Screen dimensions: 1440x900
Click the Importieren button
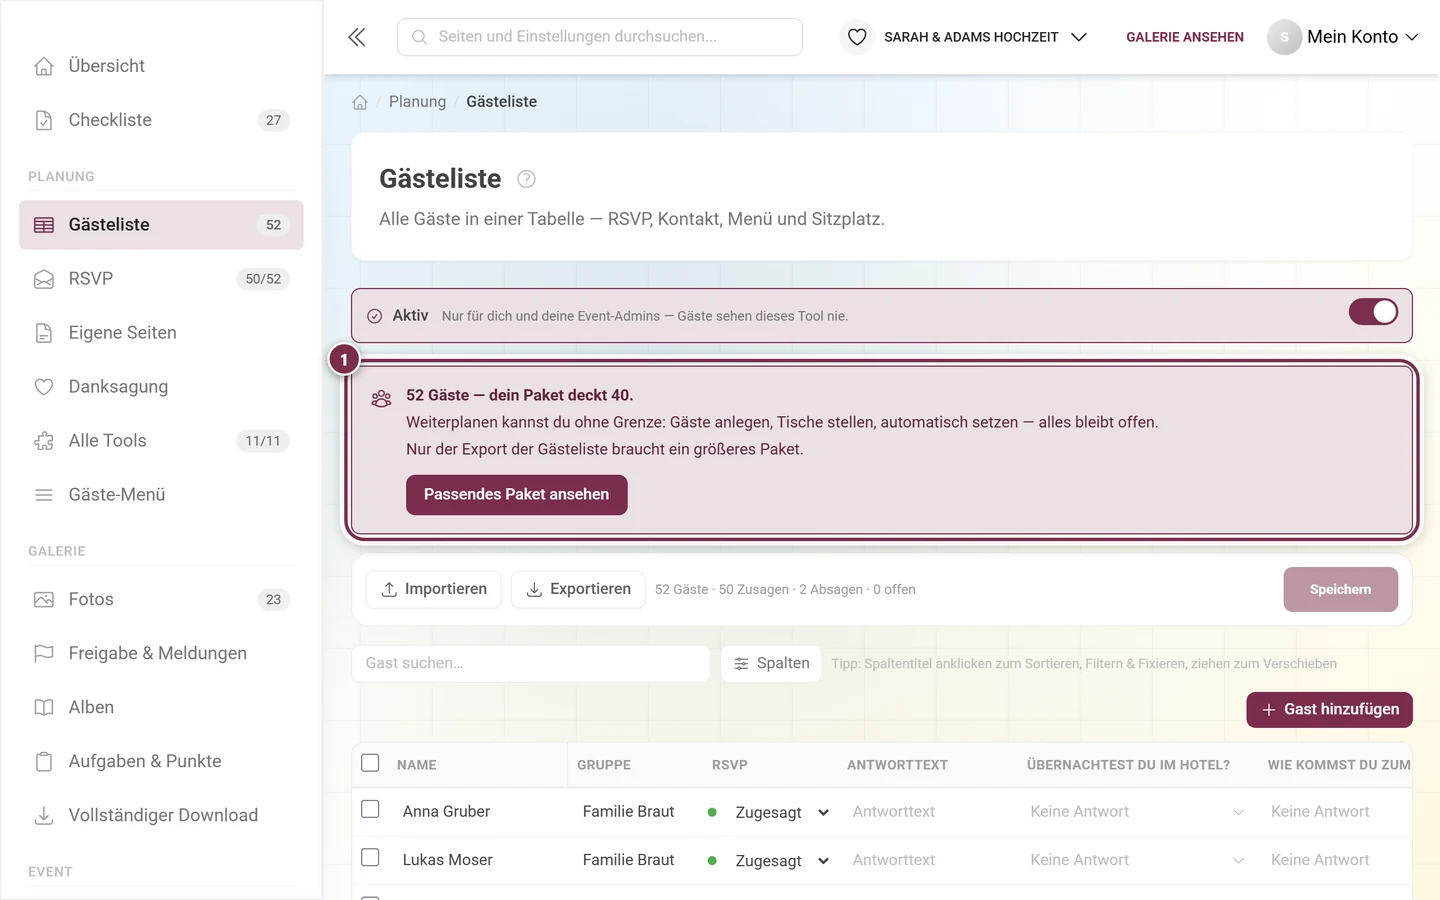(434, 589)
